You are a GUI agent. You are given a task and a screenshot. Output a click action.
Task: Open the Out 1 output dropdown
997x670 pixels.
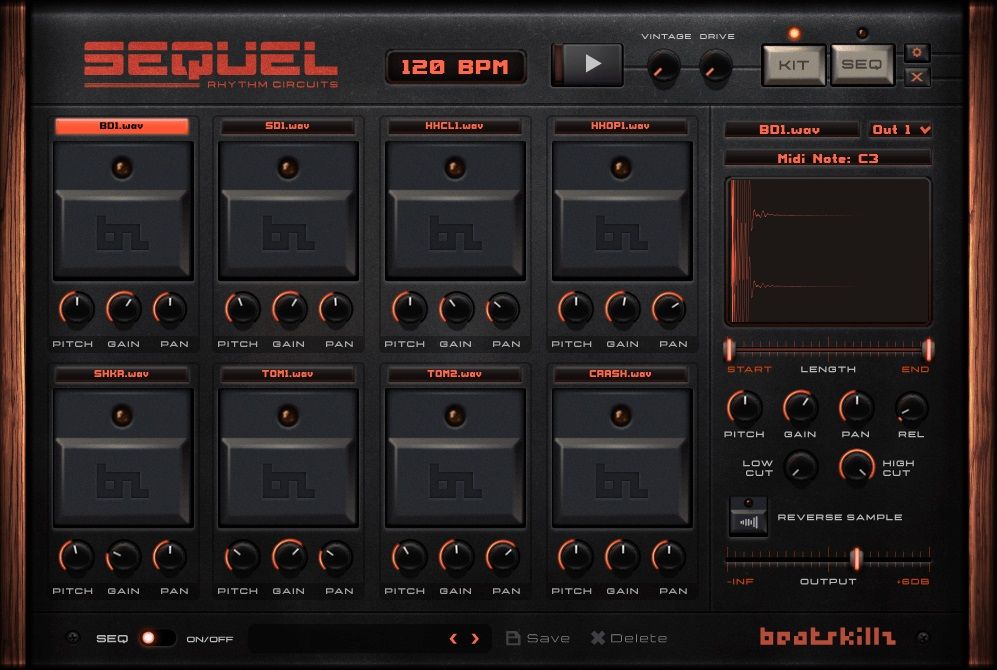point(900,130)
